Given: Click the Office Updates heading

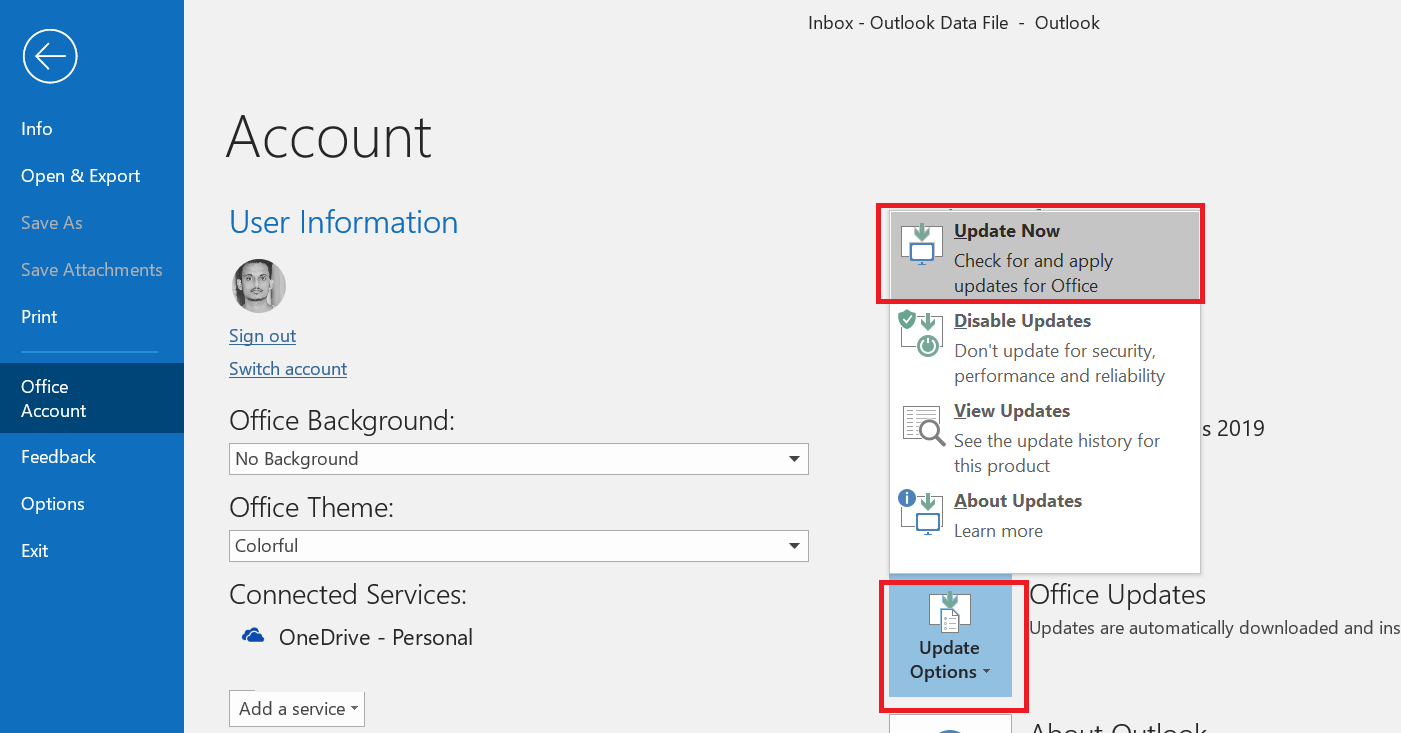Looking at the screenshot, I should point(1117,595).
